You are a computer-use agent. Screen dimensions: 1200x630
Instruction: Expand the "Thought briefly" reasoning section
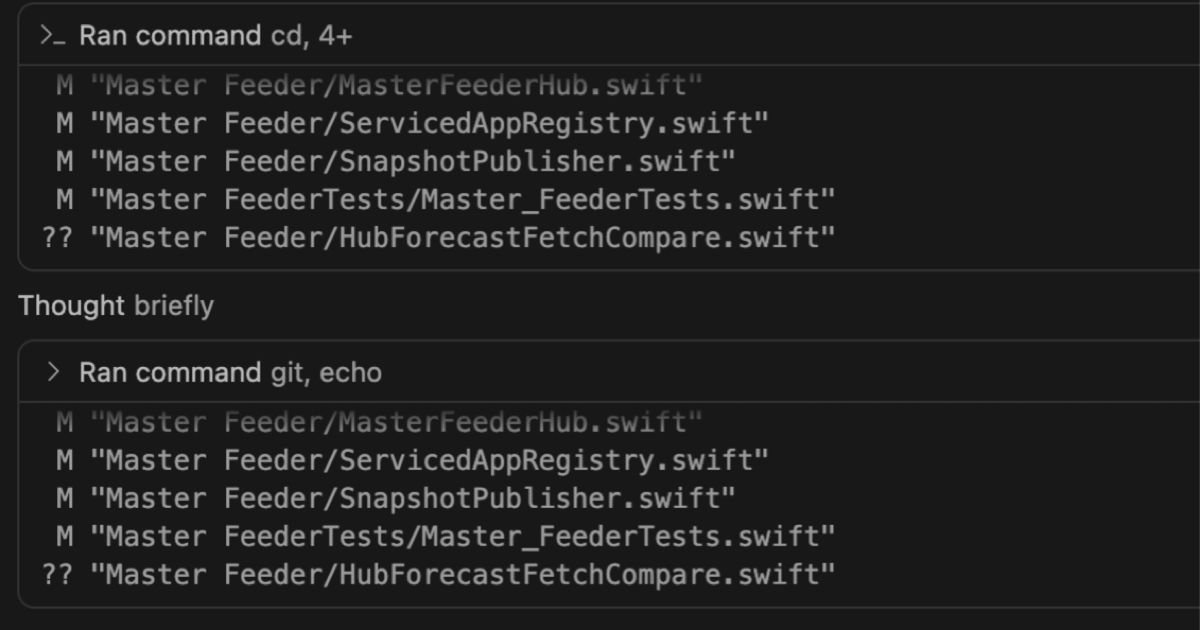click(116, 306)
